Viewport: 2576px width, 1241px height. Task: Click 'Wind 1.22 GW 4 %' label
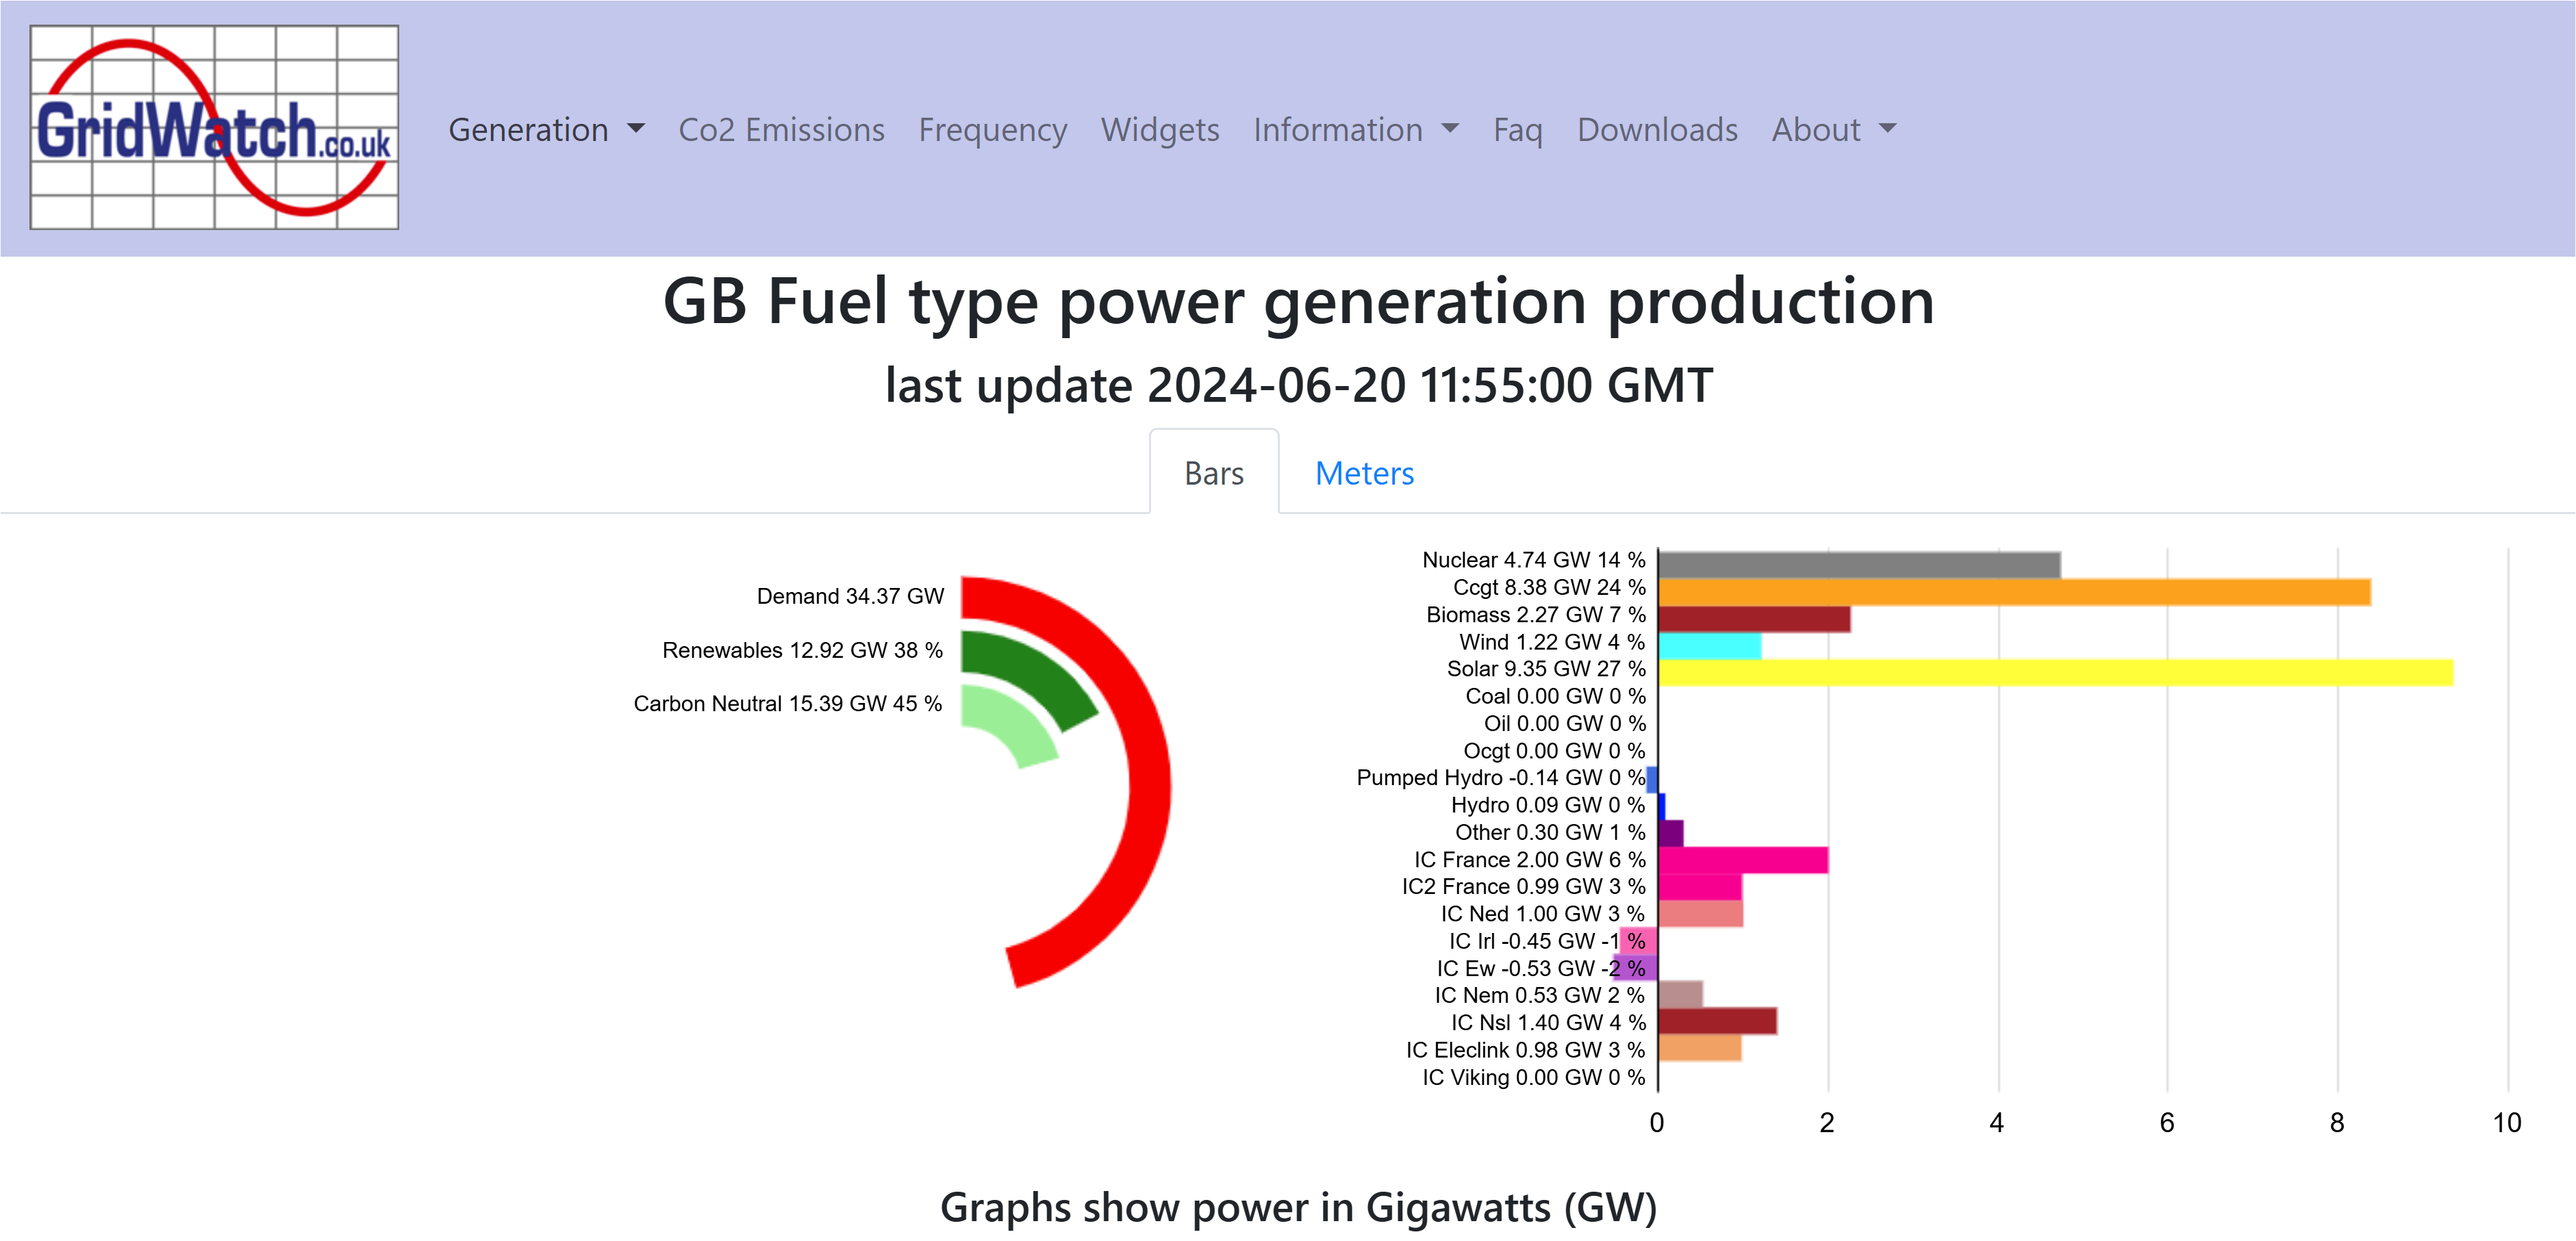pyautogui.click(x=1551, y=642)
